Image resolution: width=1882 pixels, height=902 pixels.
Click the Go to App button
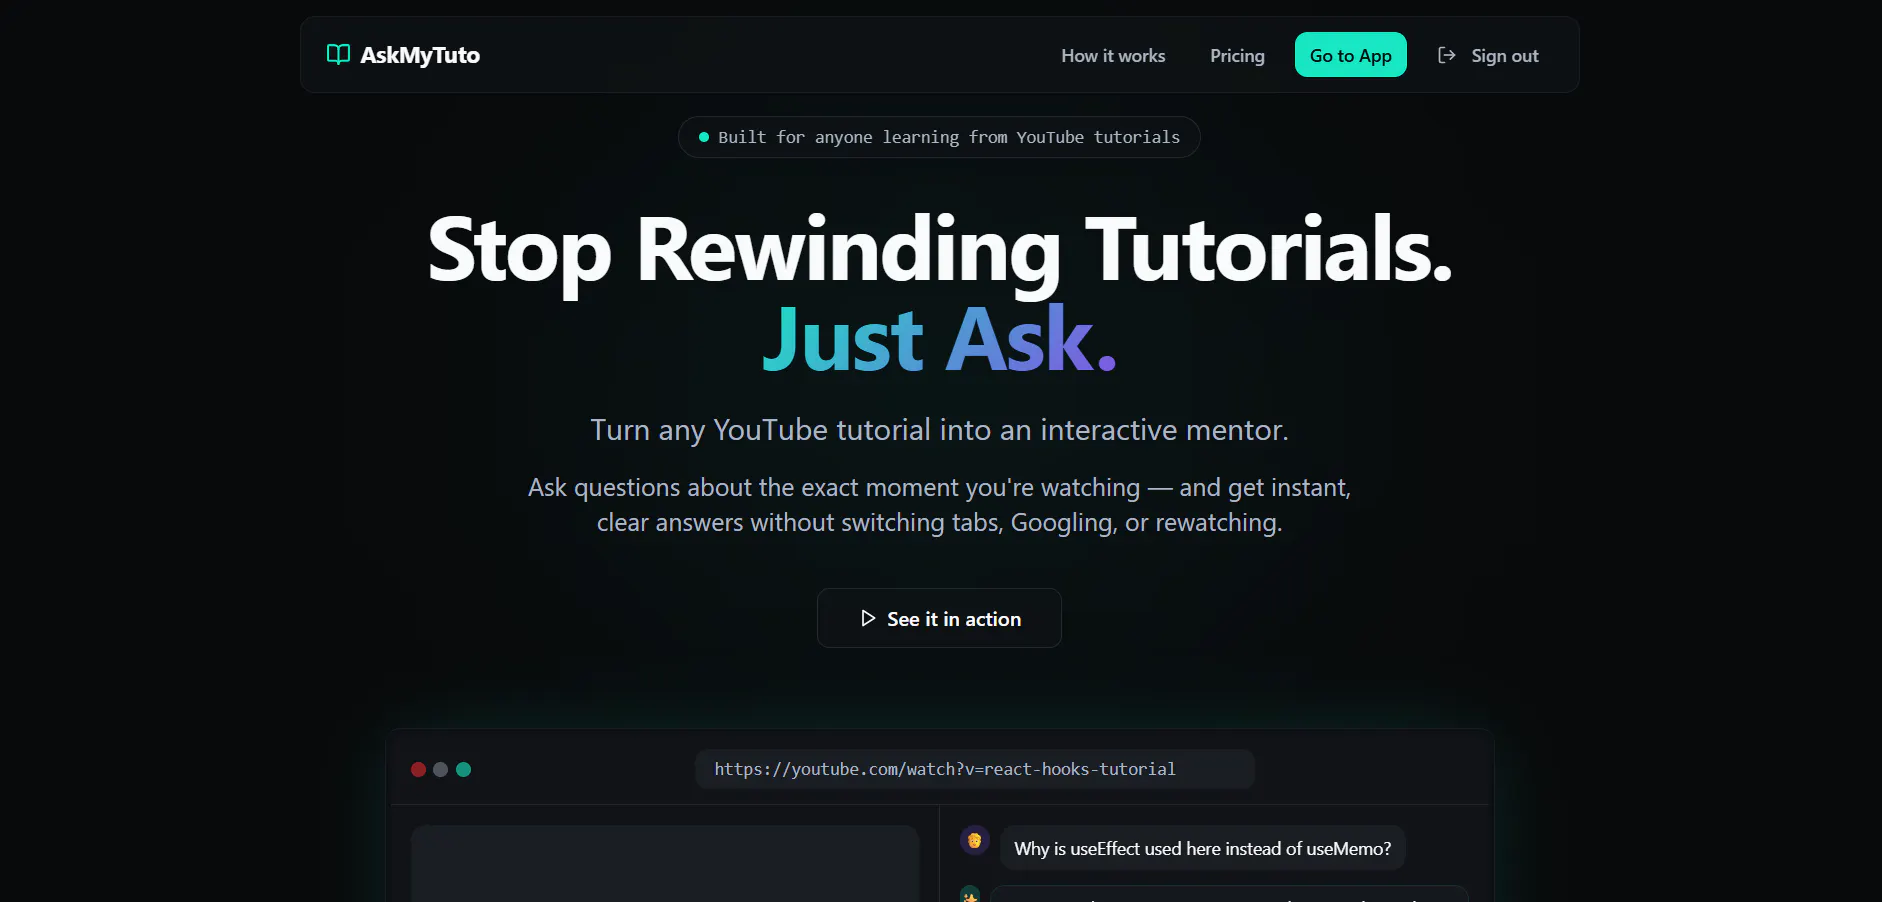(1351, 55)
